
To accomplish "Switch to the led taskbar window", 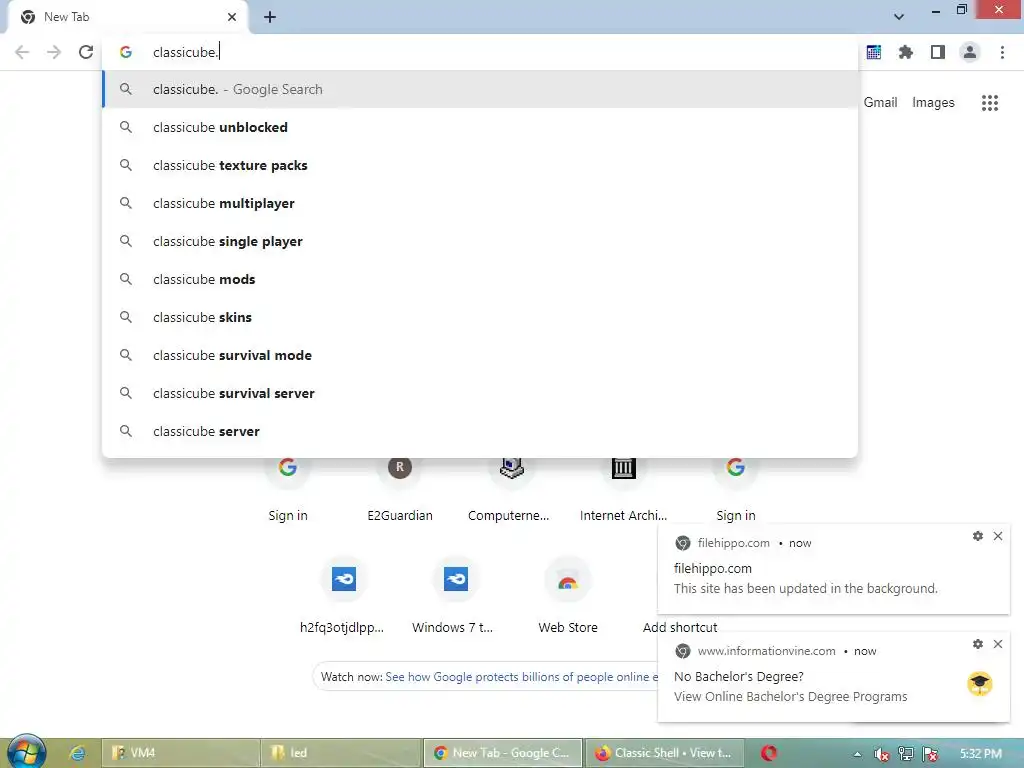I will pos(341,753).
